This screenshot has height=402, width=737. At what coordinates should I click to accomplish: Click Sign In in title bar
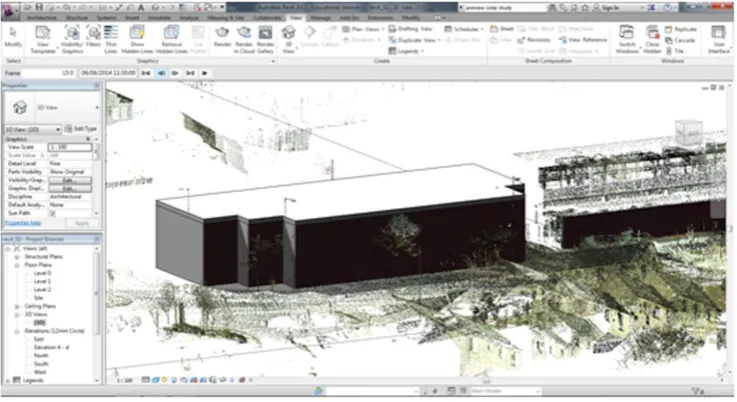[610, 8]
